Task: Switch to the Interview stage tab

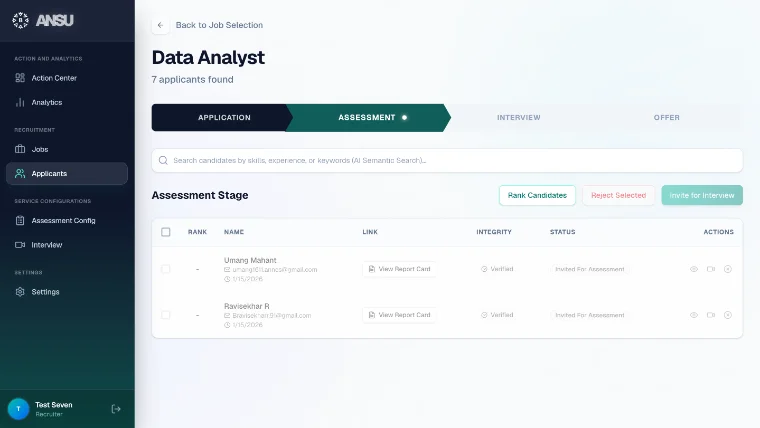Action: (x=518, y=117)
